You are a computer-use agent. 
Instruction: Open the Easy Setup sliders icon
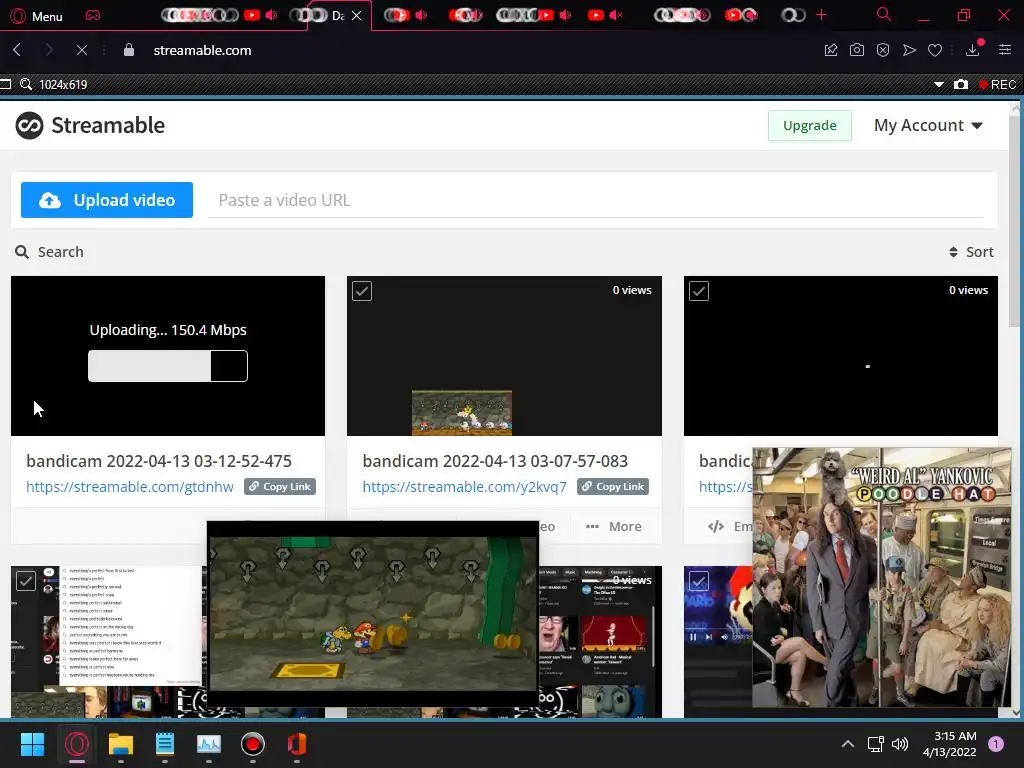click(1005, 50)
